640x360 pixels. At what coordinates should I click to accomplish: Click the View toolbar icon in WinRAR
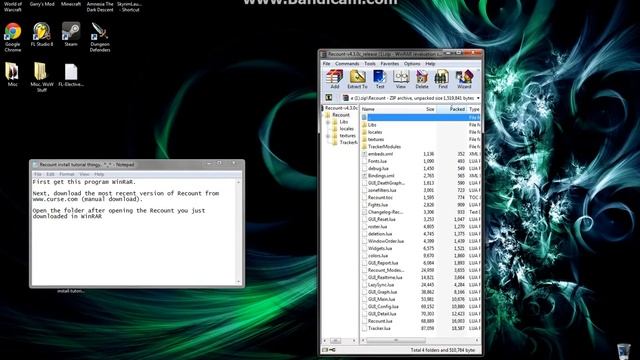401,79
